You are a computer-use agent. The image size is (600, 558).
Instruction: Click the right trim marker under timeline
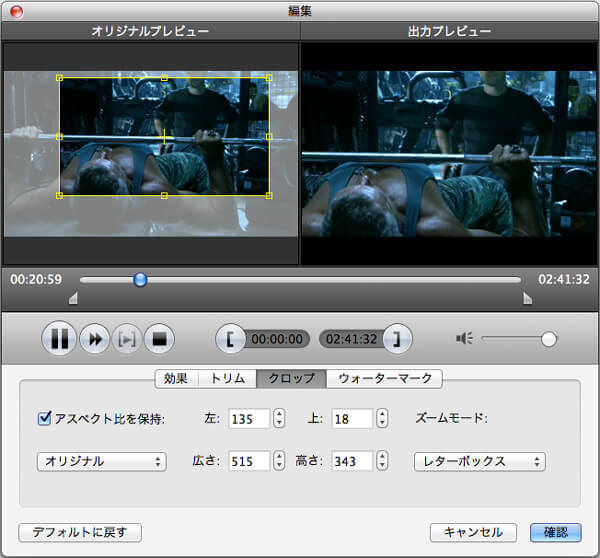(528, 298)
